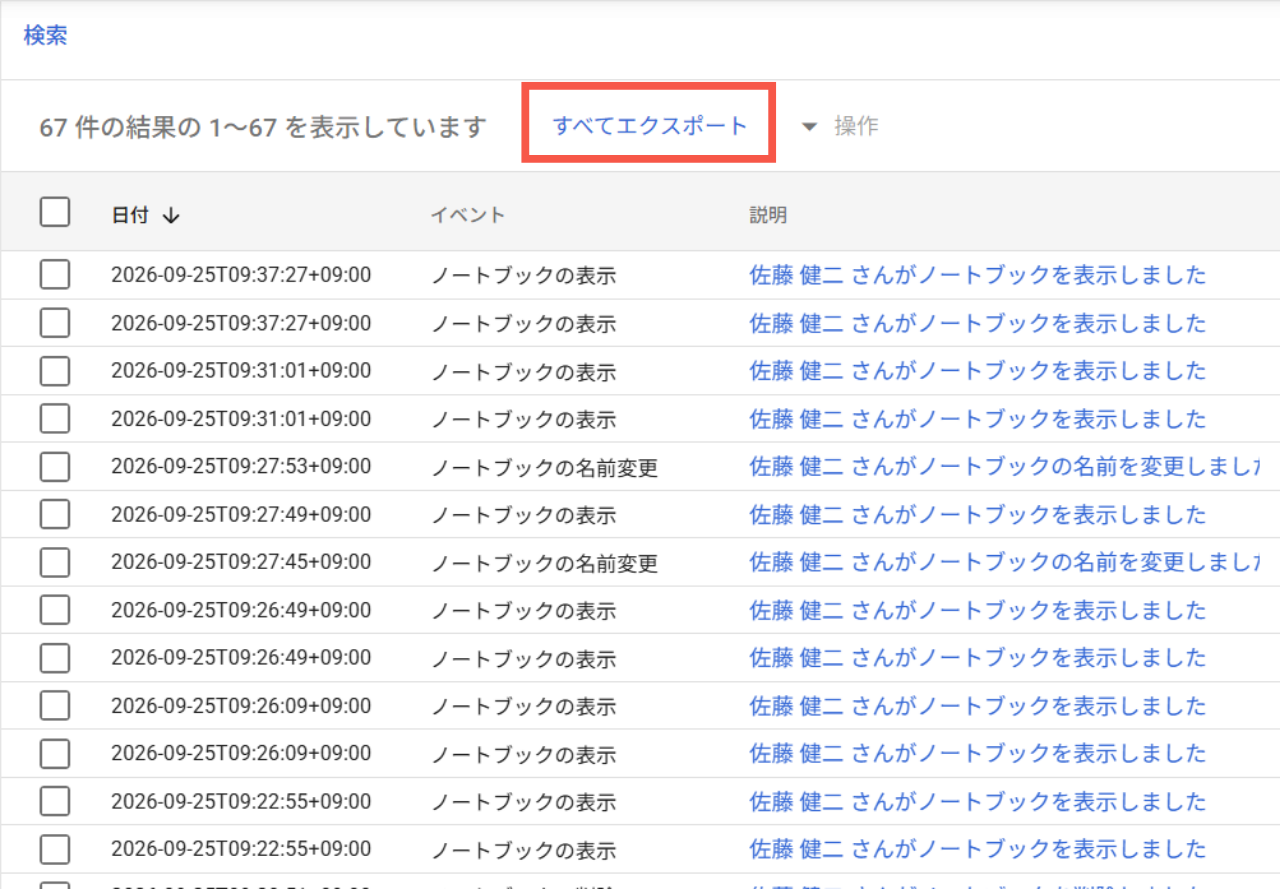Click ノートブックの名前変更 in the 09:27:53 row
This screenshot has width=1280, height=890.
click(545, 468)
